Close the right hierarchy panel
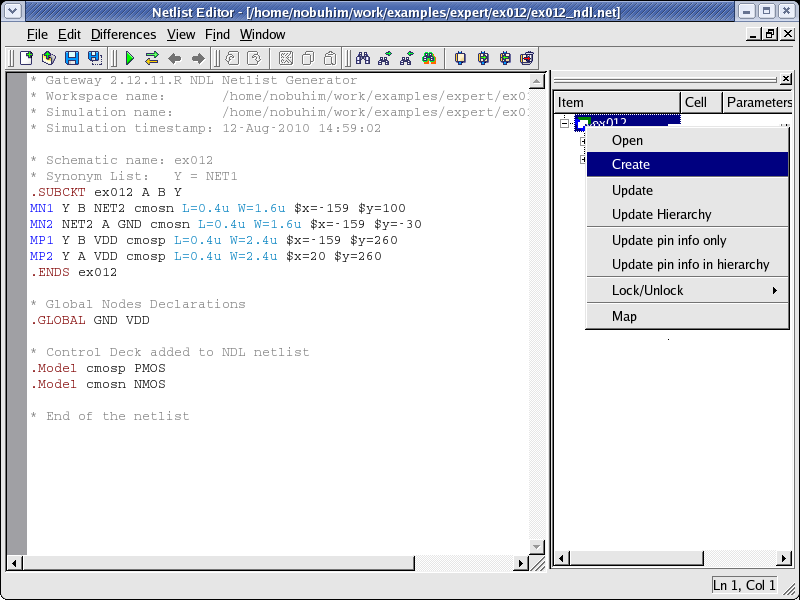Screen dimensions: 800x600 pos(788,79)
